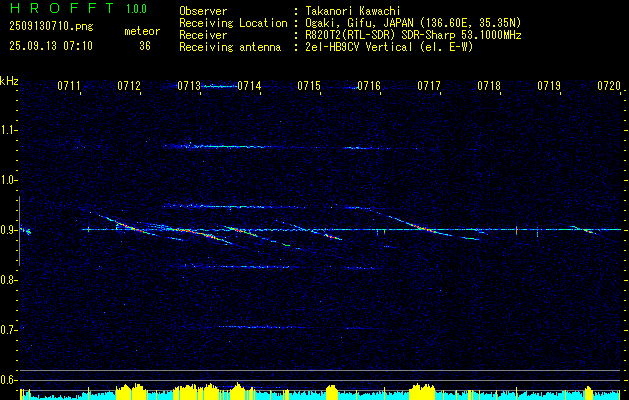Click the 'Receiver' field label
629x400 pixels.
point(203,35)
